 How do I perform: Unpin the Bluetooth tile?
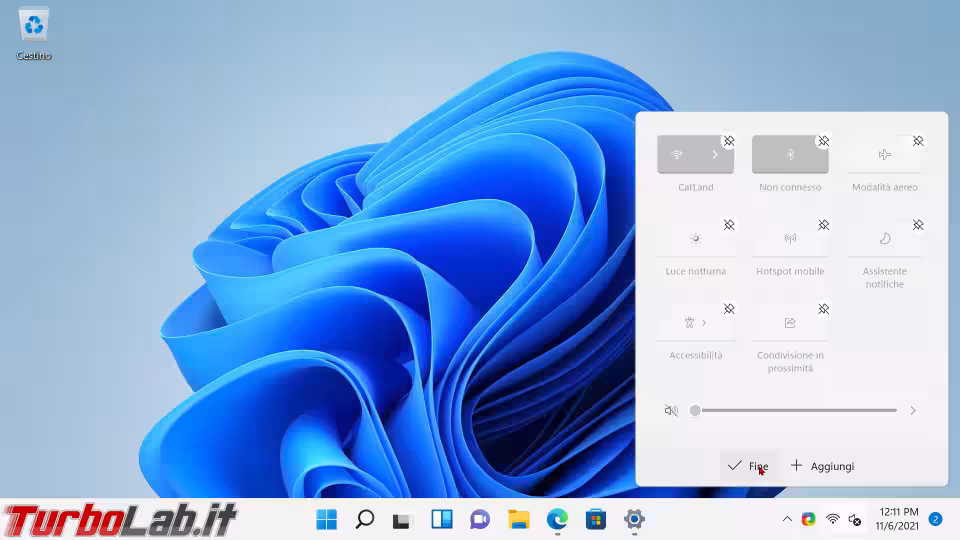pos(823,141)
